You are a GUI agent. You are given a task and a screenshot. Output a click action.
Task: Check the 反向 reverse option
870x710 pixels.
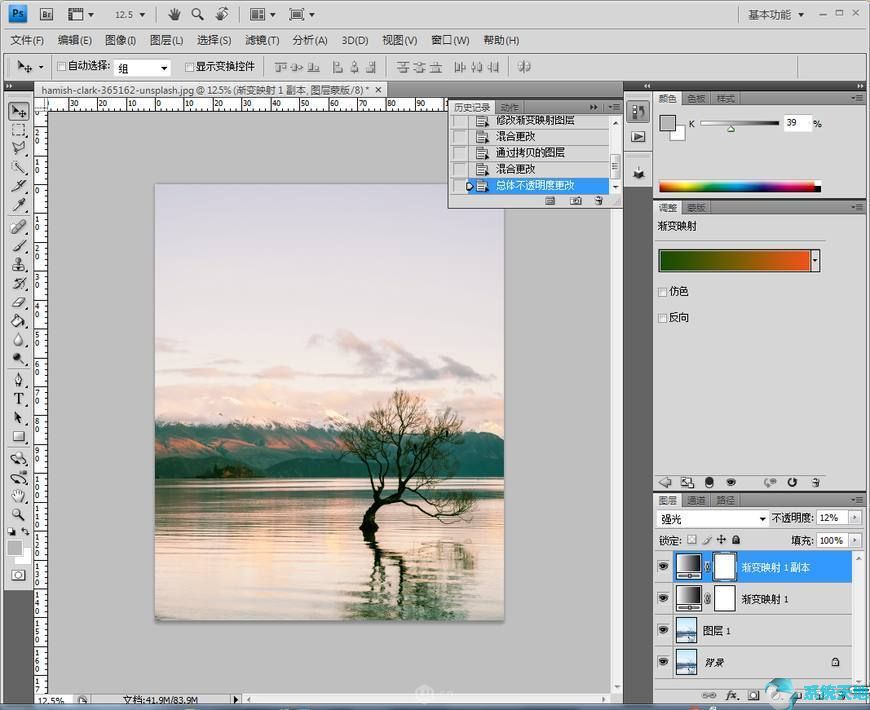662,318
